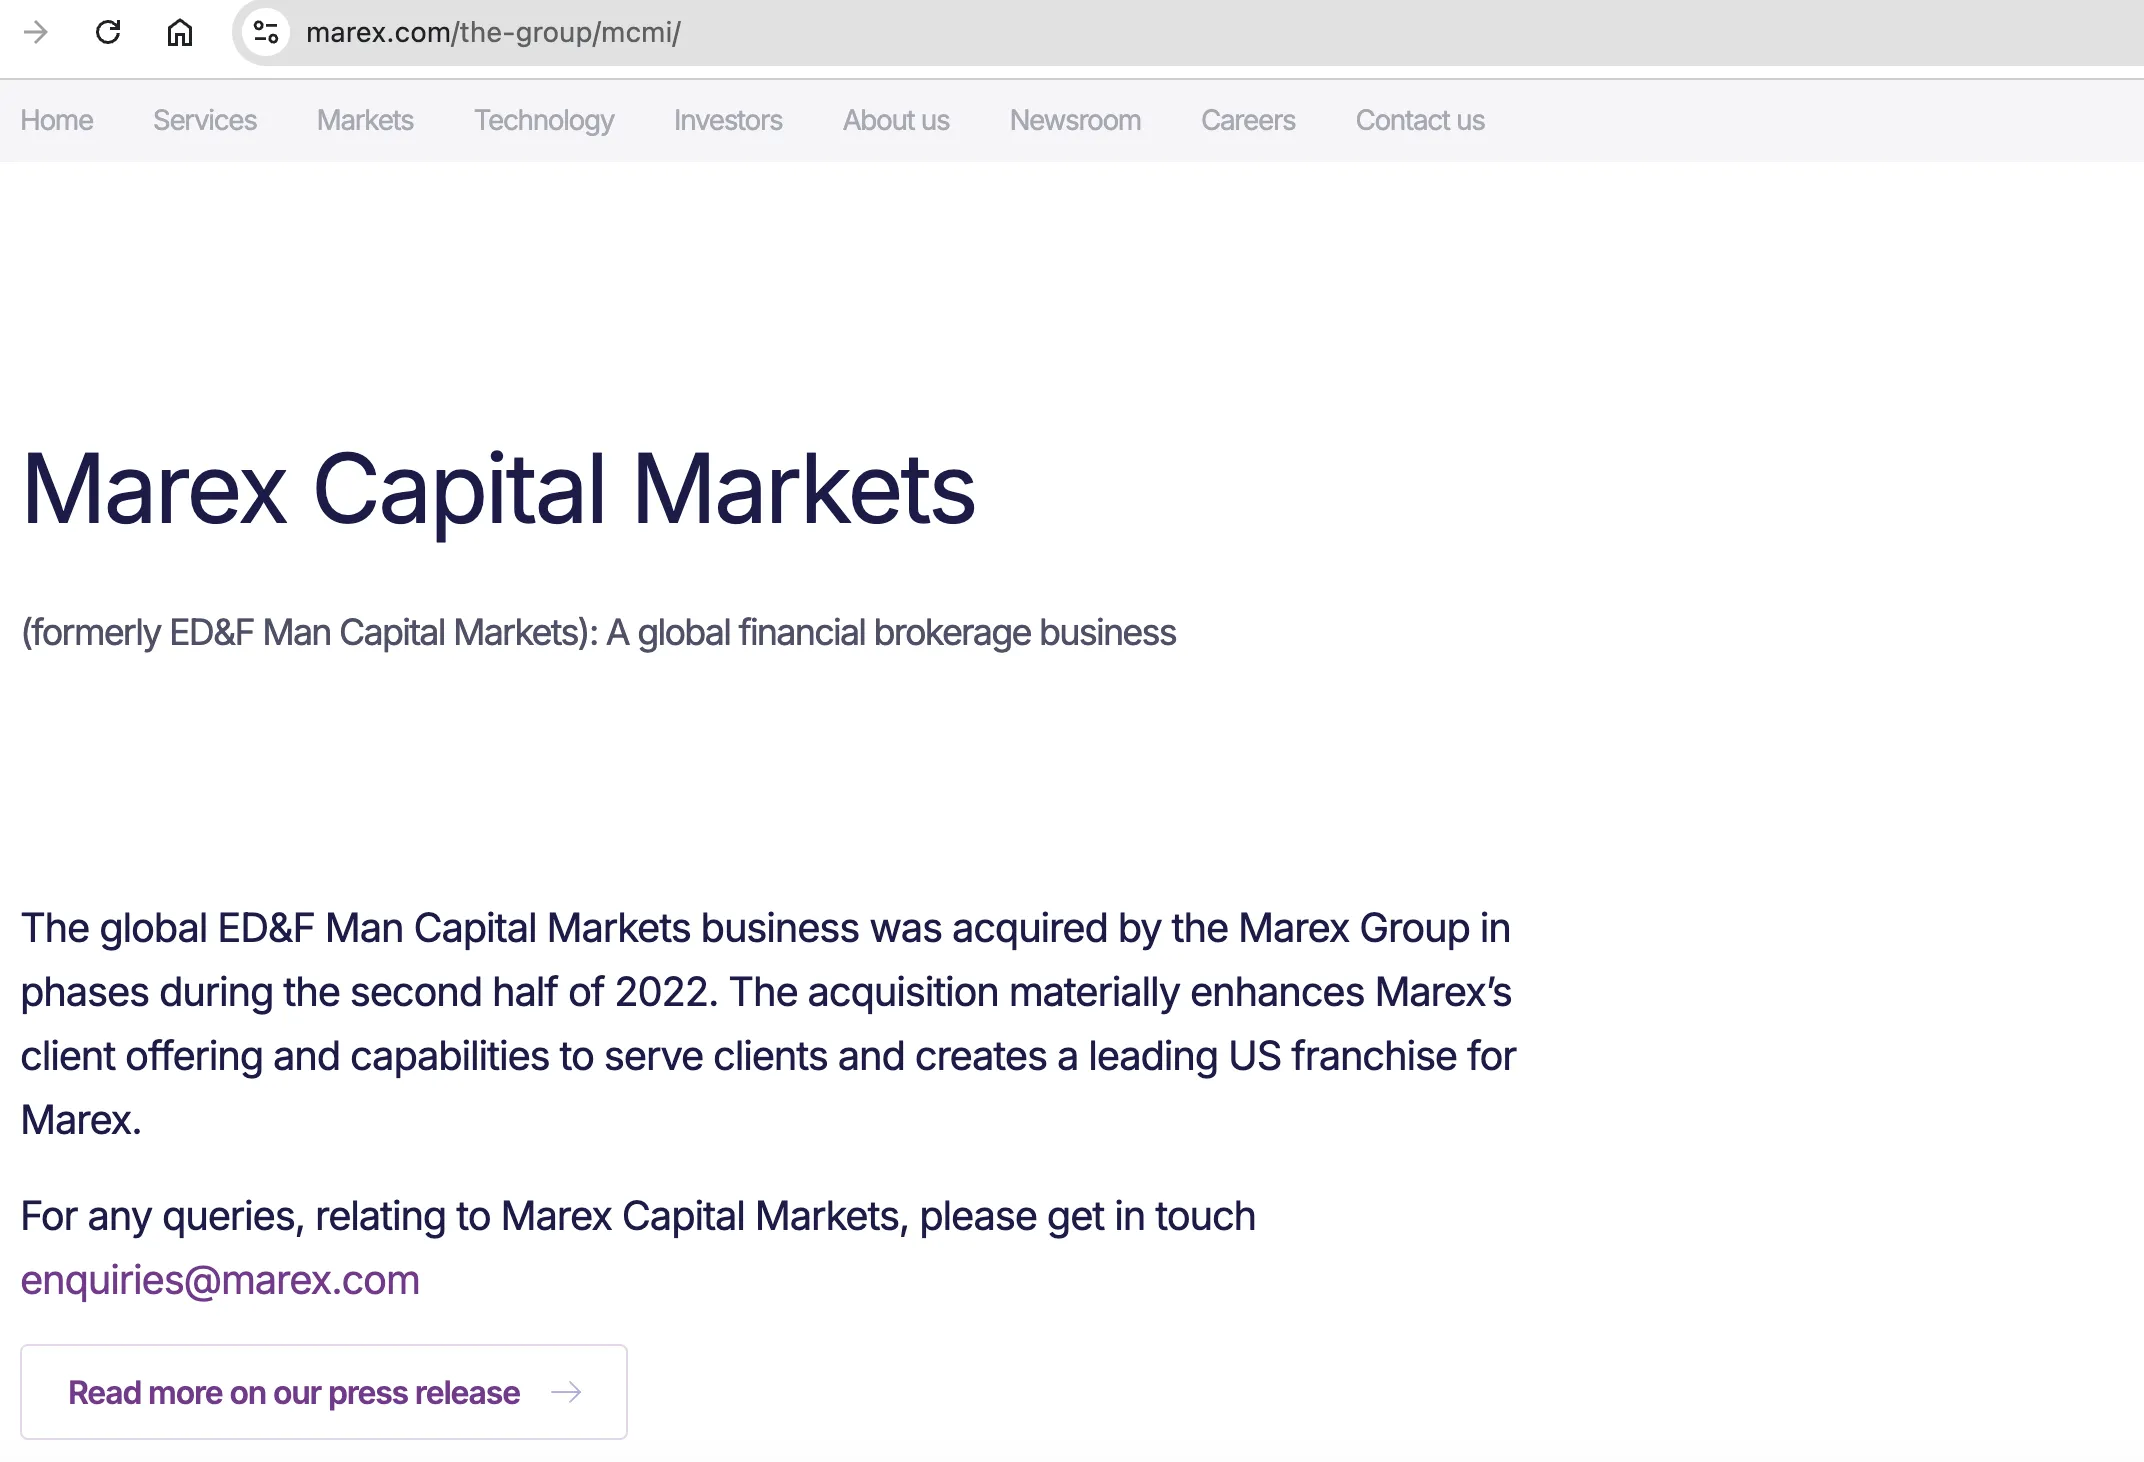
Task: Click the enquiries@marex.com email link
Action: pos(220,1280)
